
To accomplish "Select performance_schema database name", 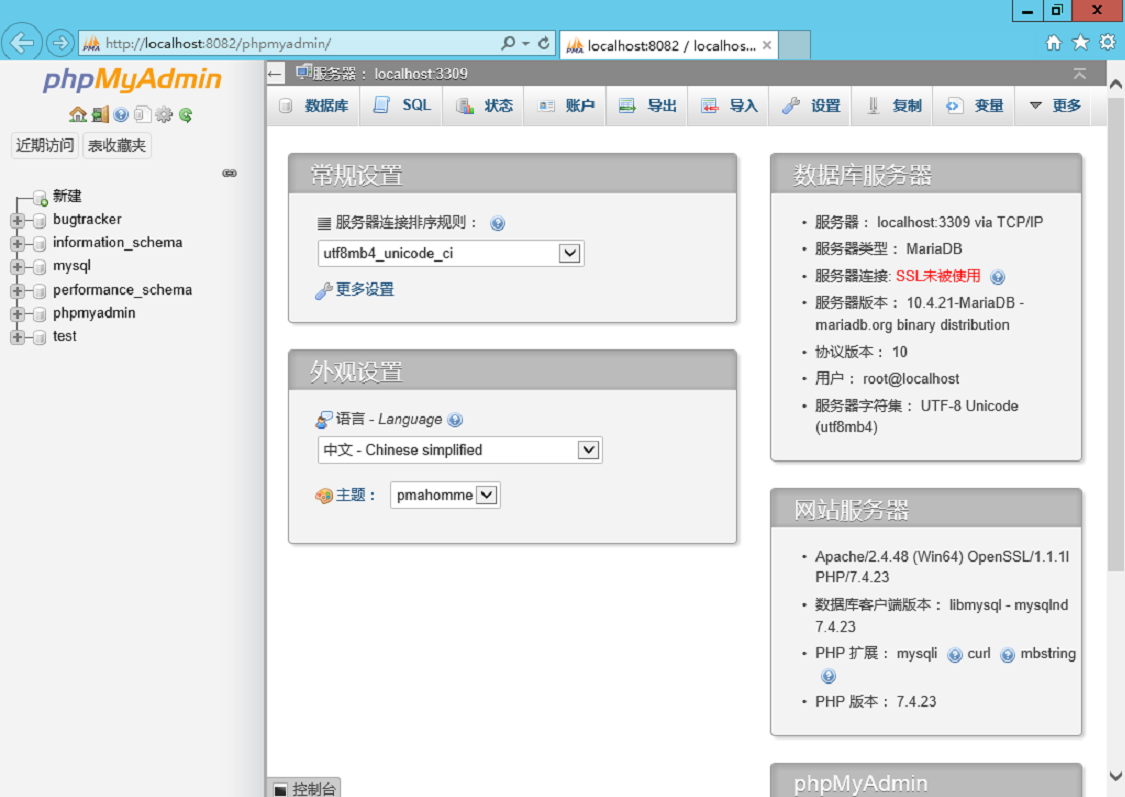I will (x=123, y=290).
